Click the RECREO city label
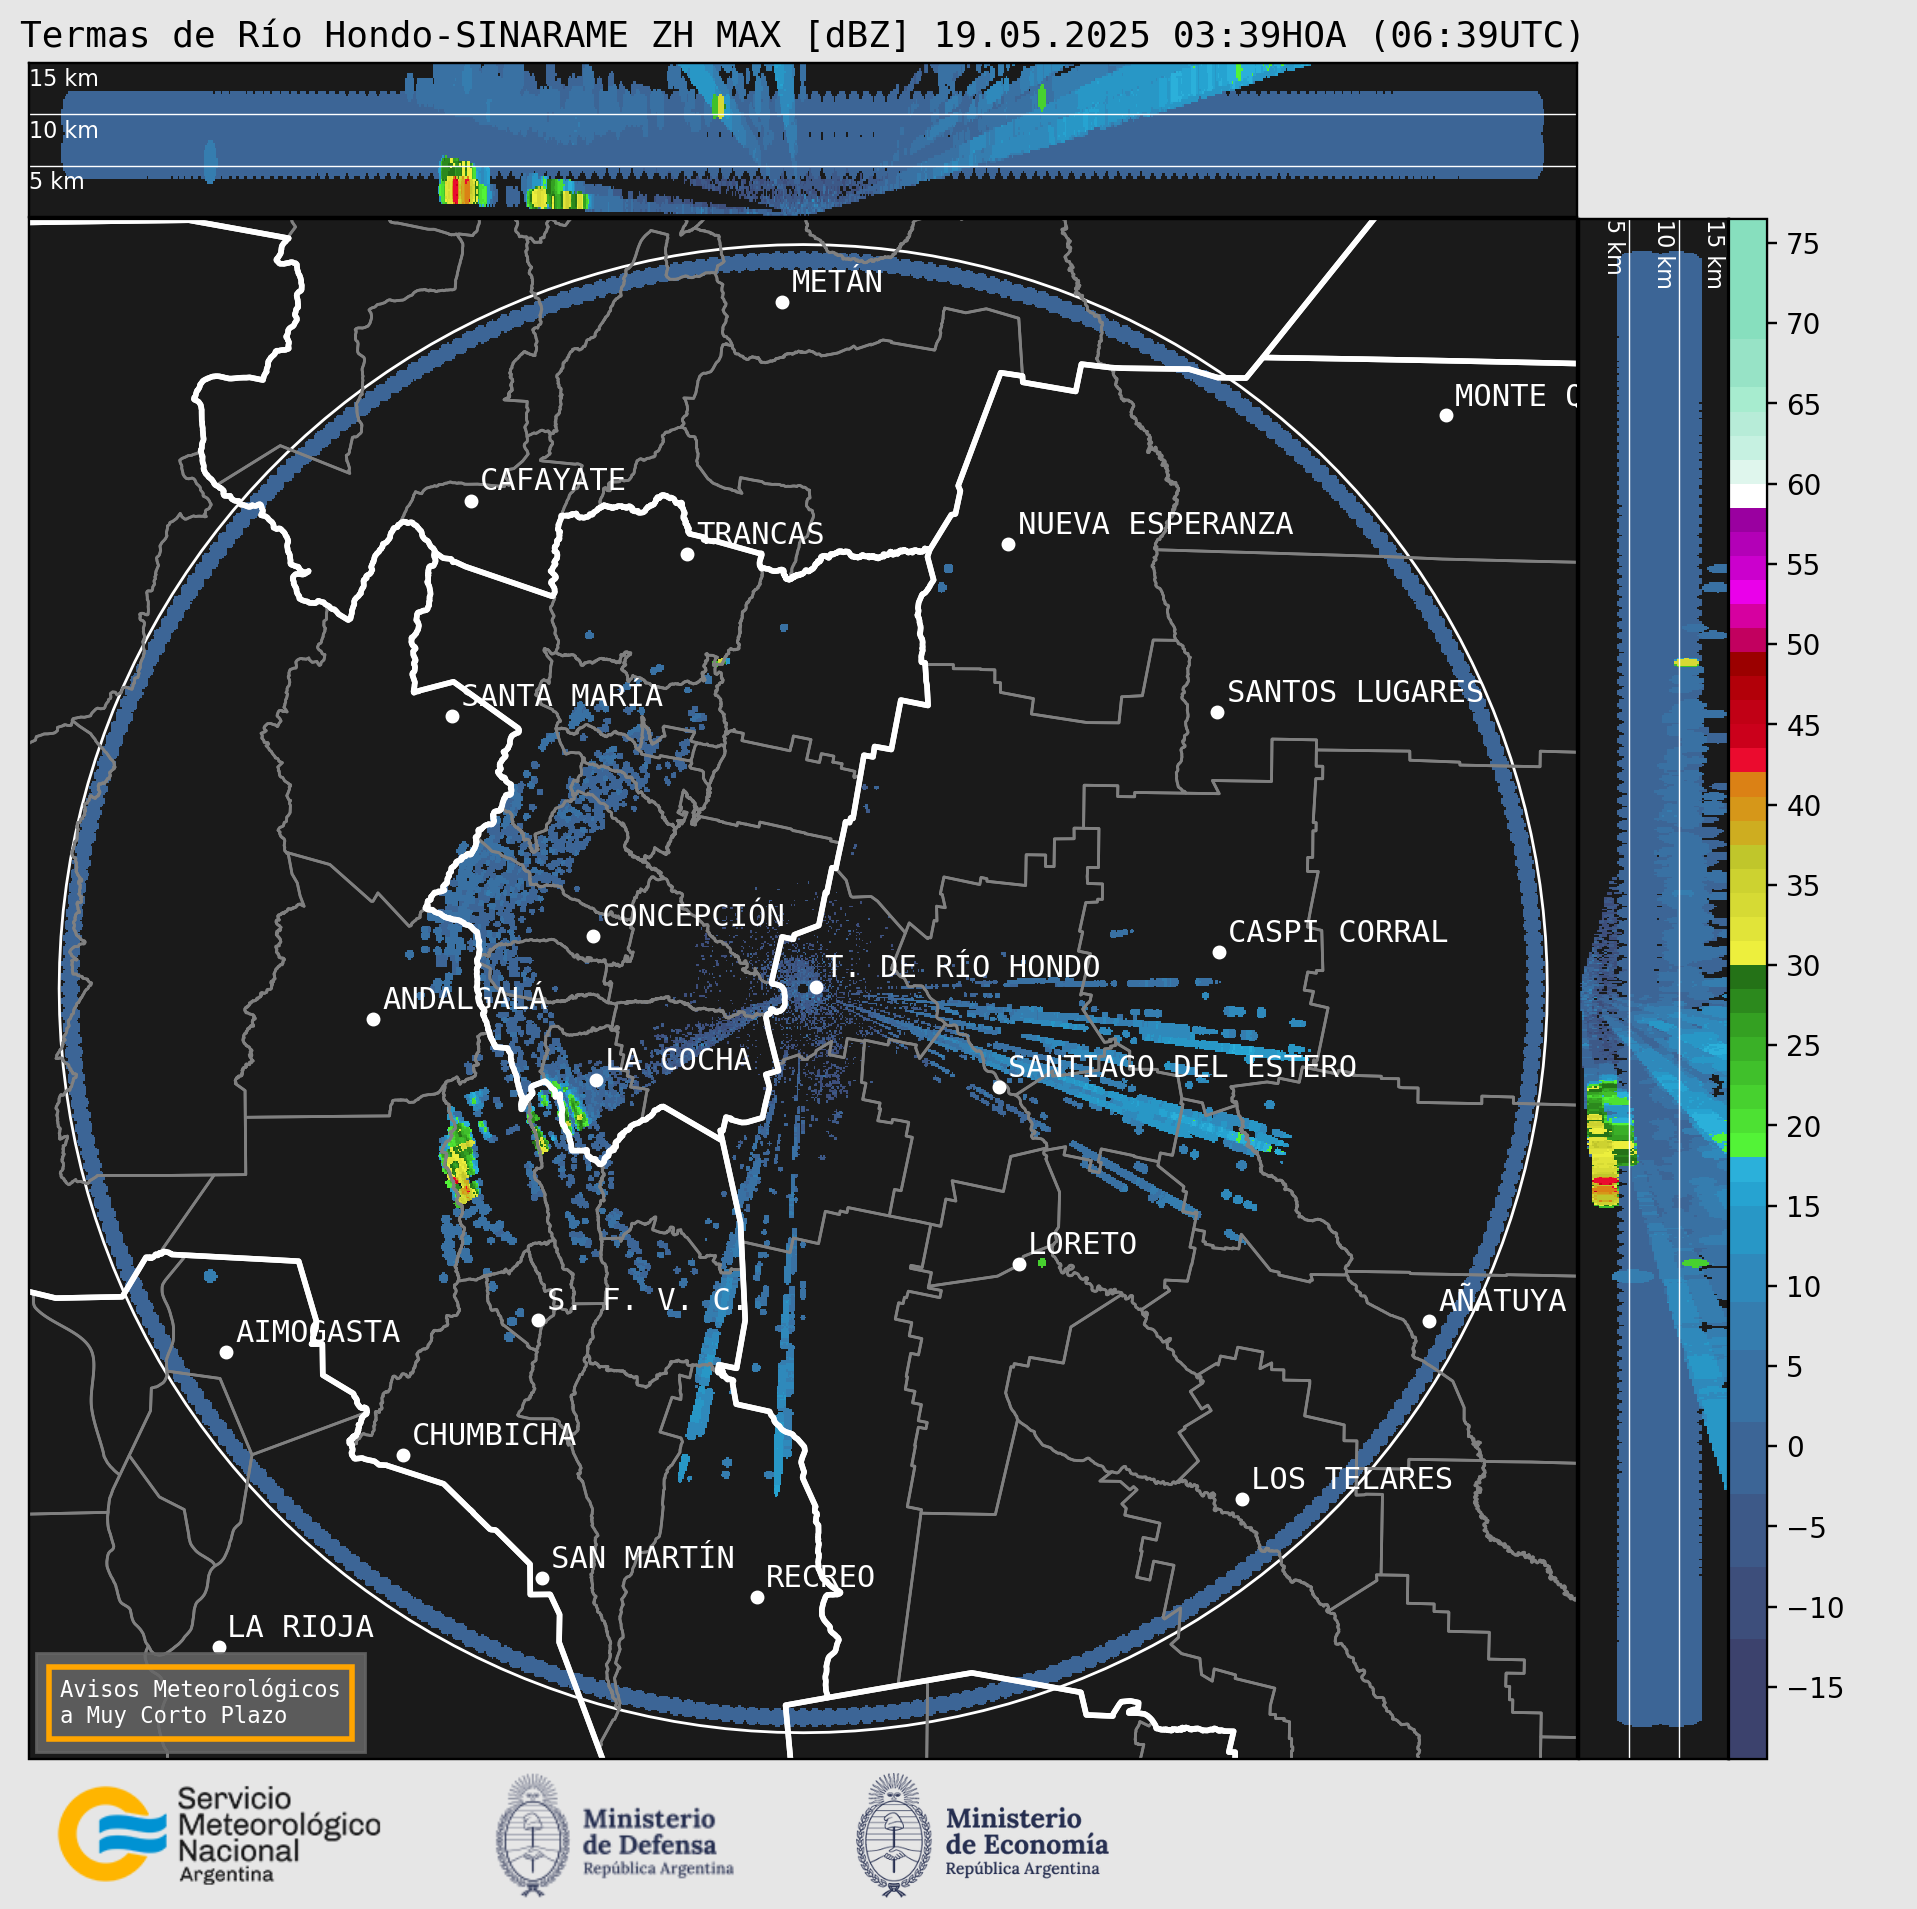The image size is (1917, 1909). pyautogui.click(x=820, y=1577)
